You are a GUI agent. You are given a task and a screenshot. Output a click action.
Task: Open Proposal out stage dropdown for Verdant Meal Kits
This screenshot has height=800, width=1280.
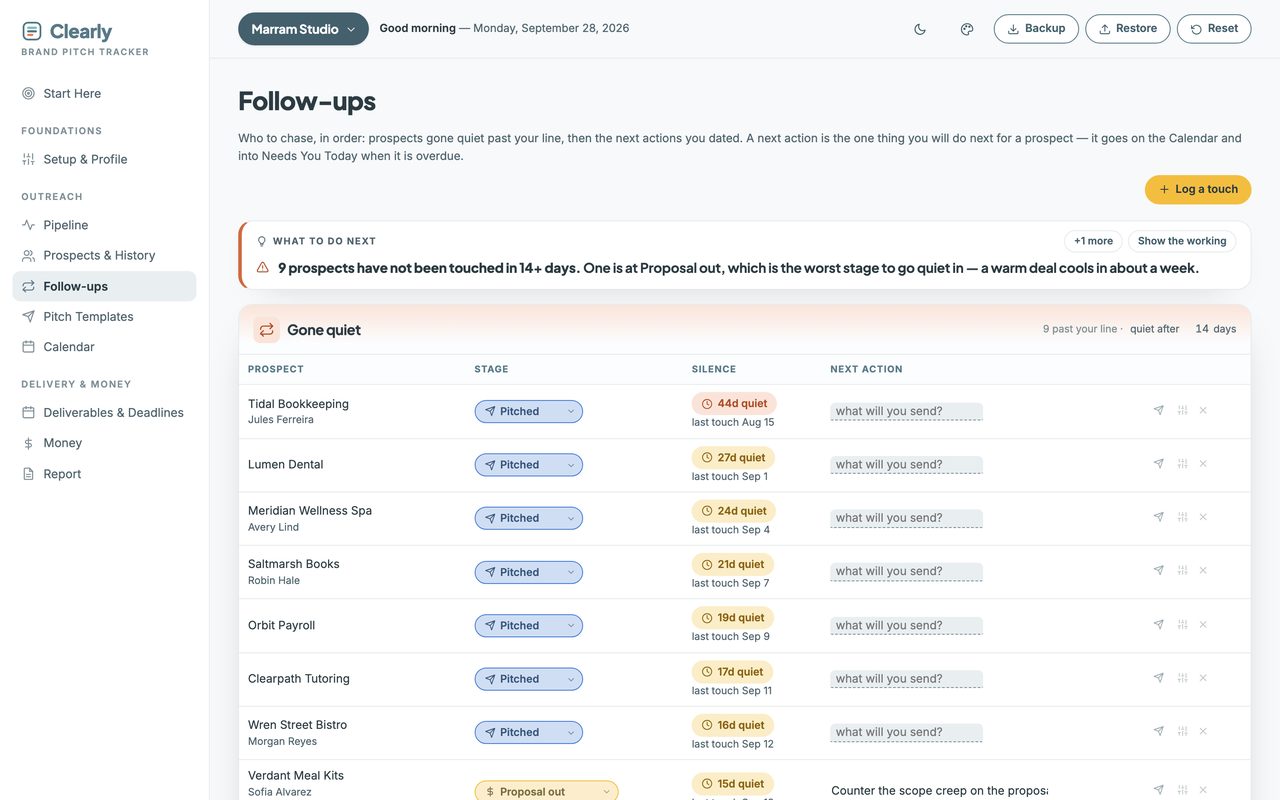coord(546,792)
